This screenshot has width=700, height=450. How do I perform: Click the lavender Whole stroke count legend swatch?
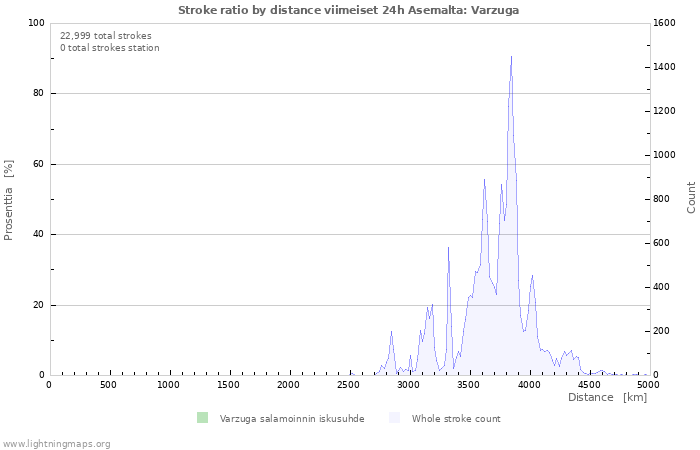pos(394,418)
